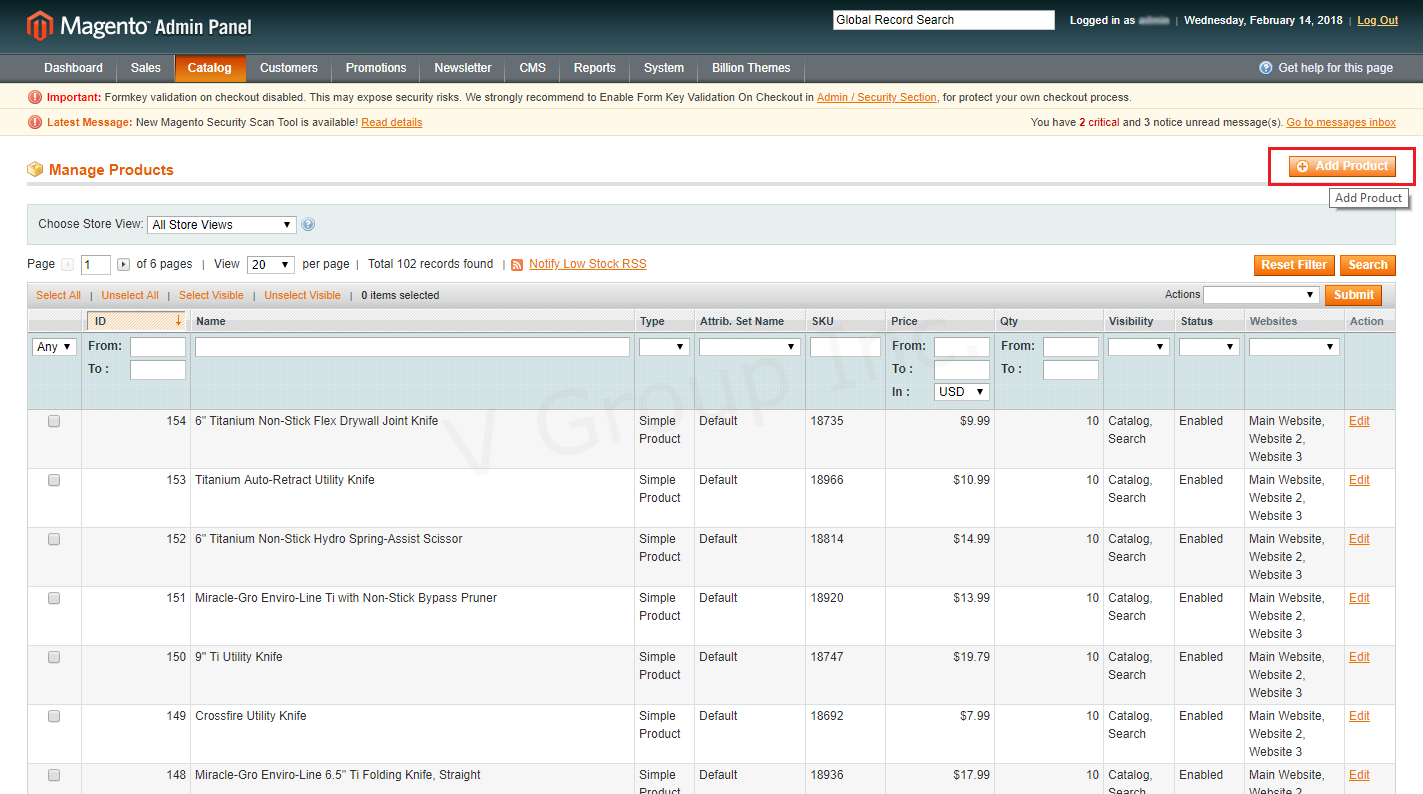This screenshot has height=794, width=1423.
Task: Click the Reset Filter button
Action: click(1293, 265)
